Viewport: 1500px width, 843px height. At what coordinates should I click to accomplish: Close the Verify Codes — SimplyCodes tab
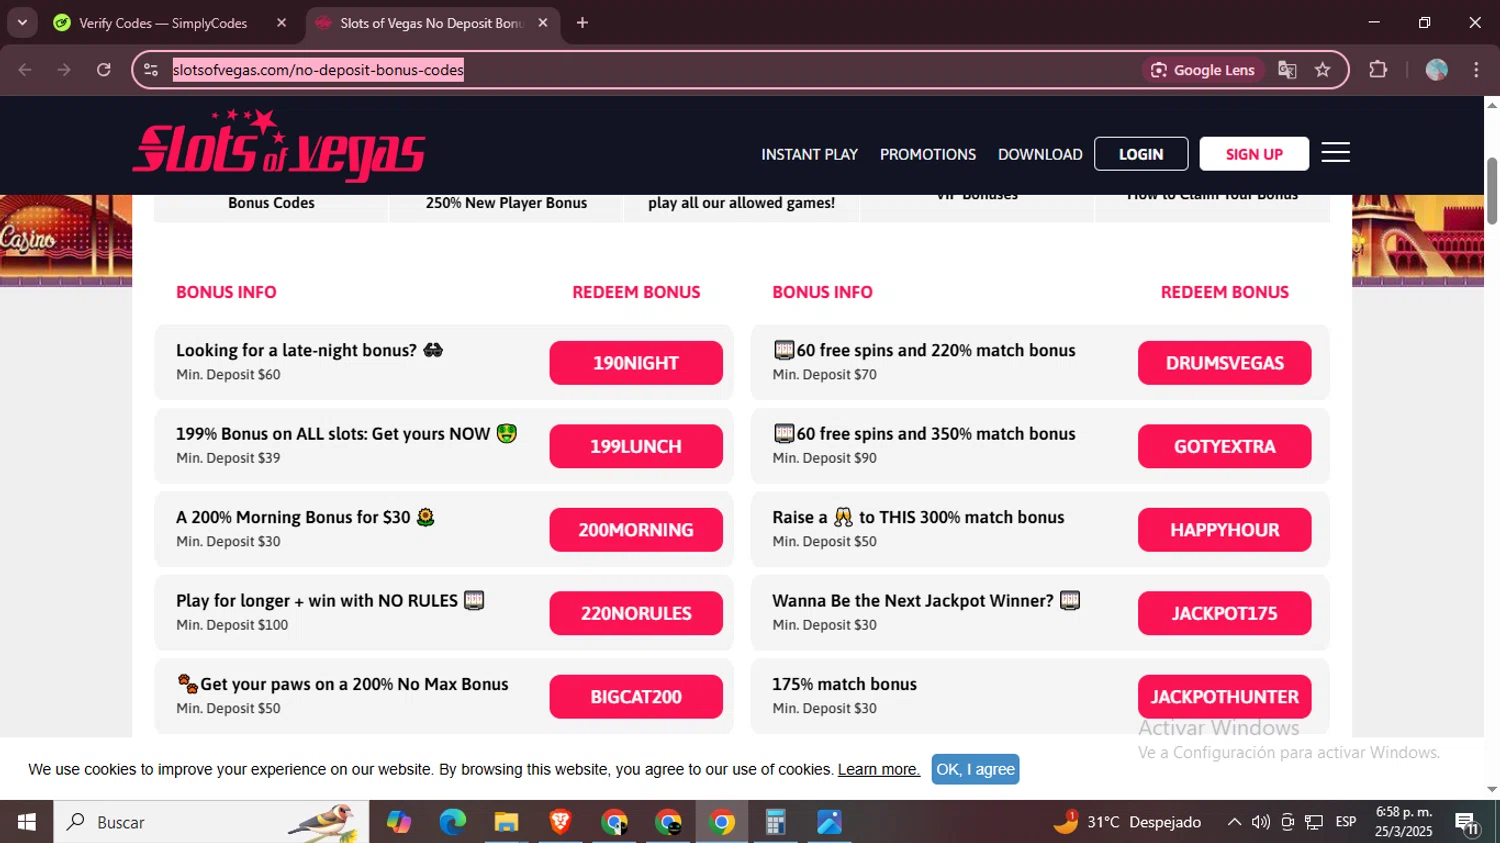281,23
